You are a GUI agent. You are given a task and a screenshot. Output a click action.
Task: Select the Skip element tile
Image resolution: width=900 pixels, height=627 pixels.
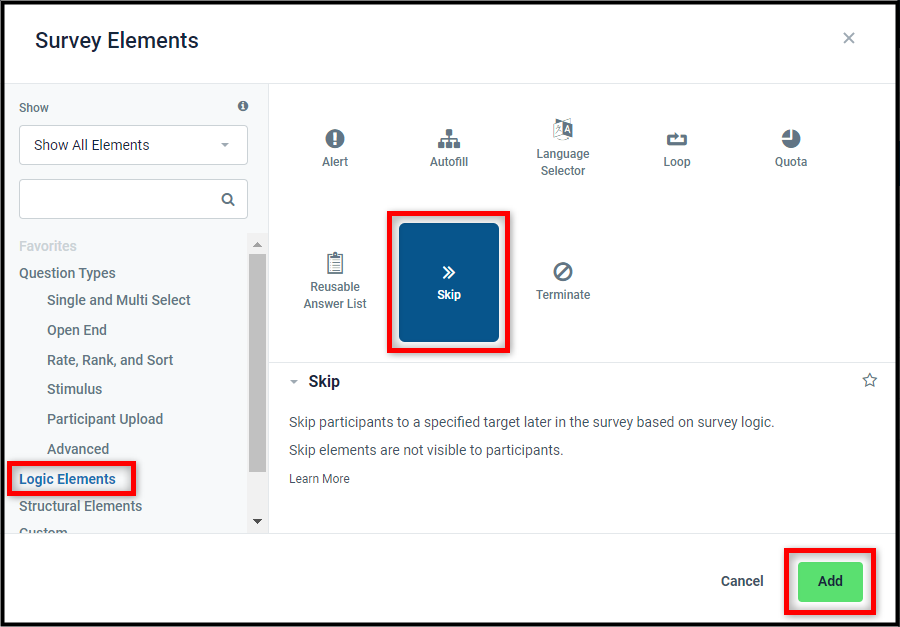[x=449, y=282]
